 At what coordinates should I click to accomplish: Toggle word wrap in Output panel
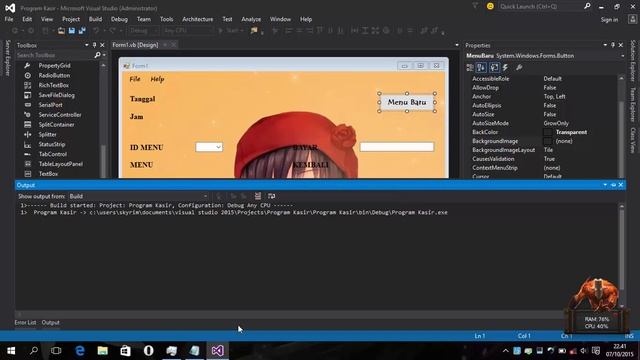(x=271, y=196)
